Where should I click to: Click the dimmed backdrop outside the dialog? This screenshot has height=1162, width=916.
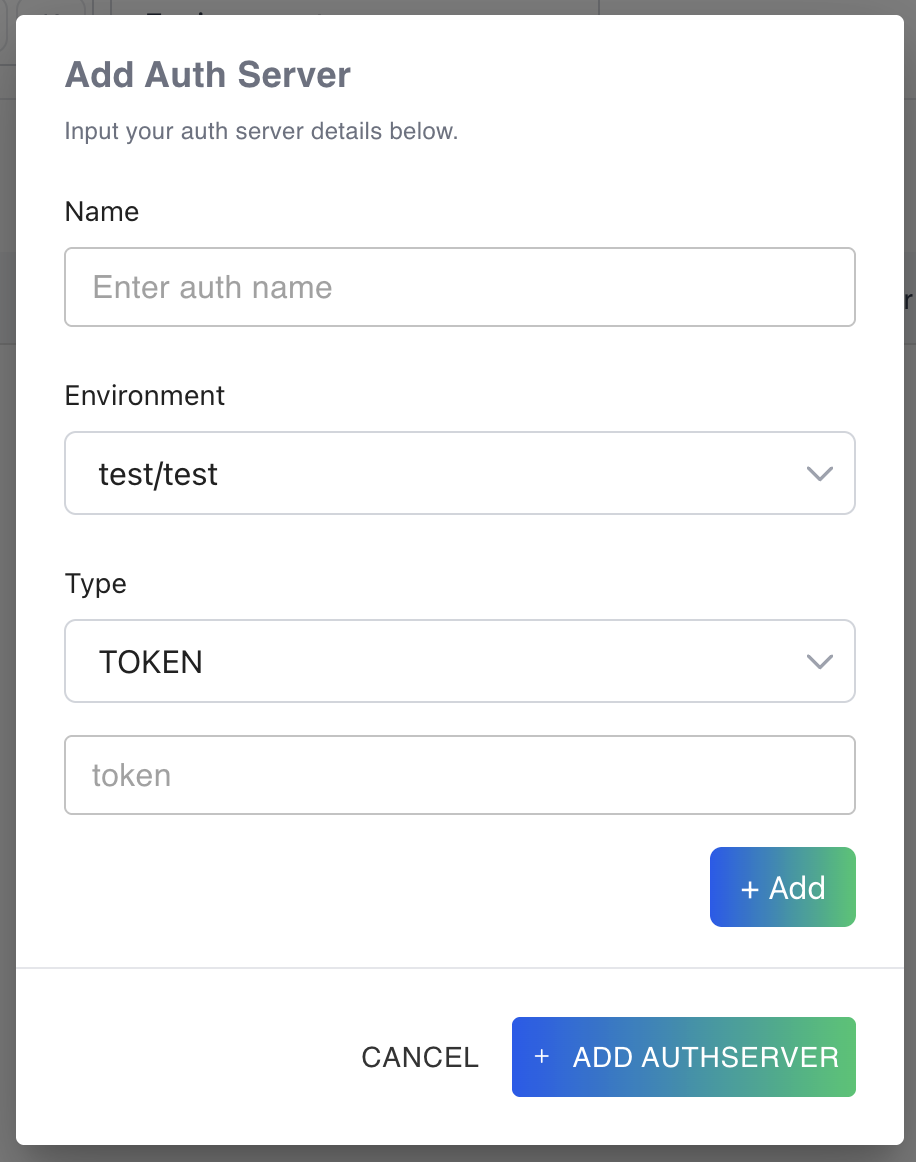[910, 600]
